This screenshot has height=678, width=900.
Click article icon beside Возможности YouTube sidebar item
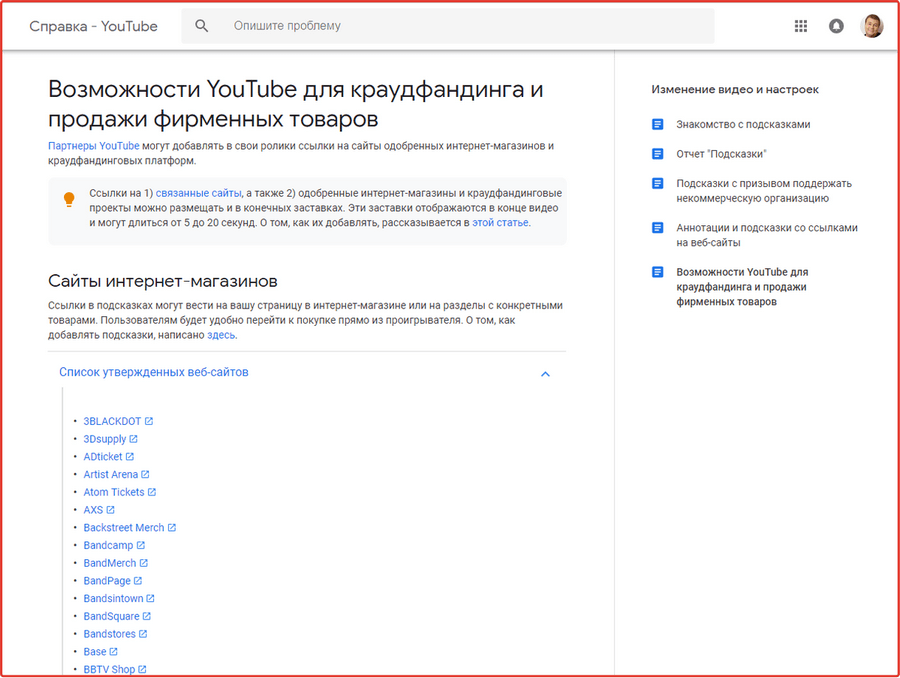coord(658,272)
